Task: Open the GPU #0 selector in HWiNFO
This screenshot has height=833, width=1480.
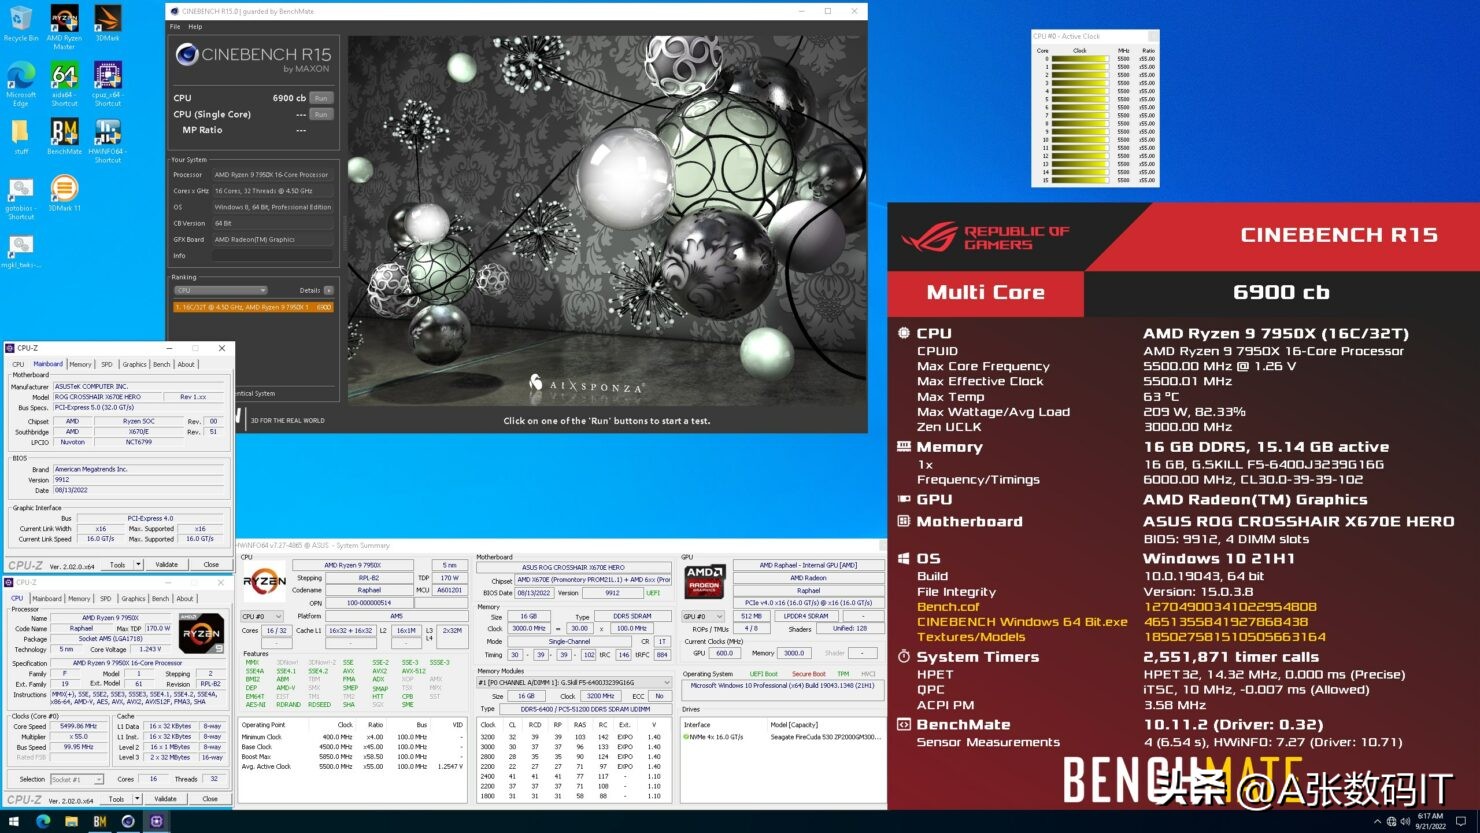Action: [703, 616]
